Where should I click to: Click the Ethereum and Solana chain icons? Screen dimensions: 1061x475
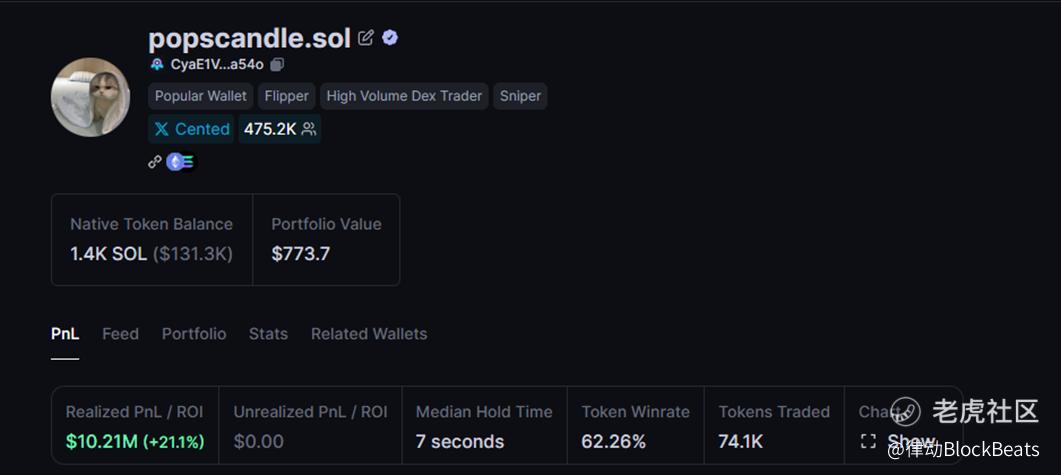(181, 161)
